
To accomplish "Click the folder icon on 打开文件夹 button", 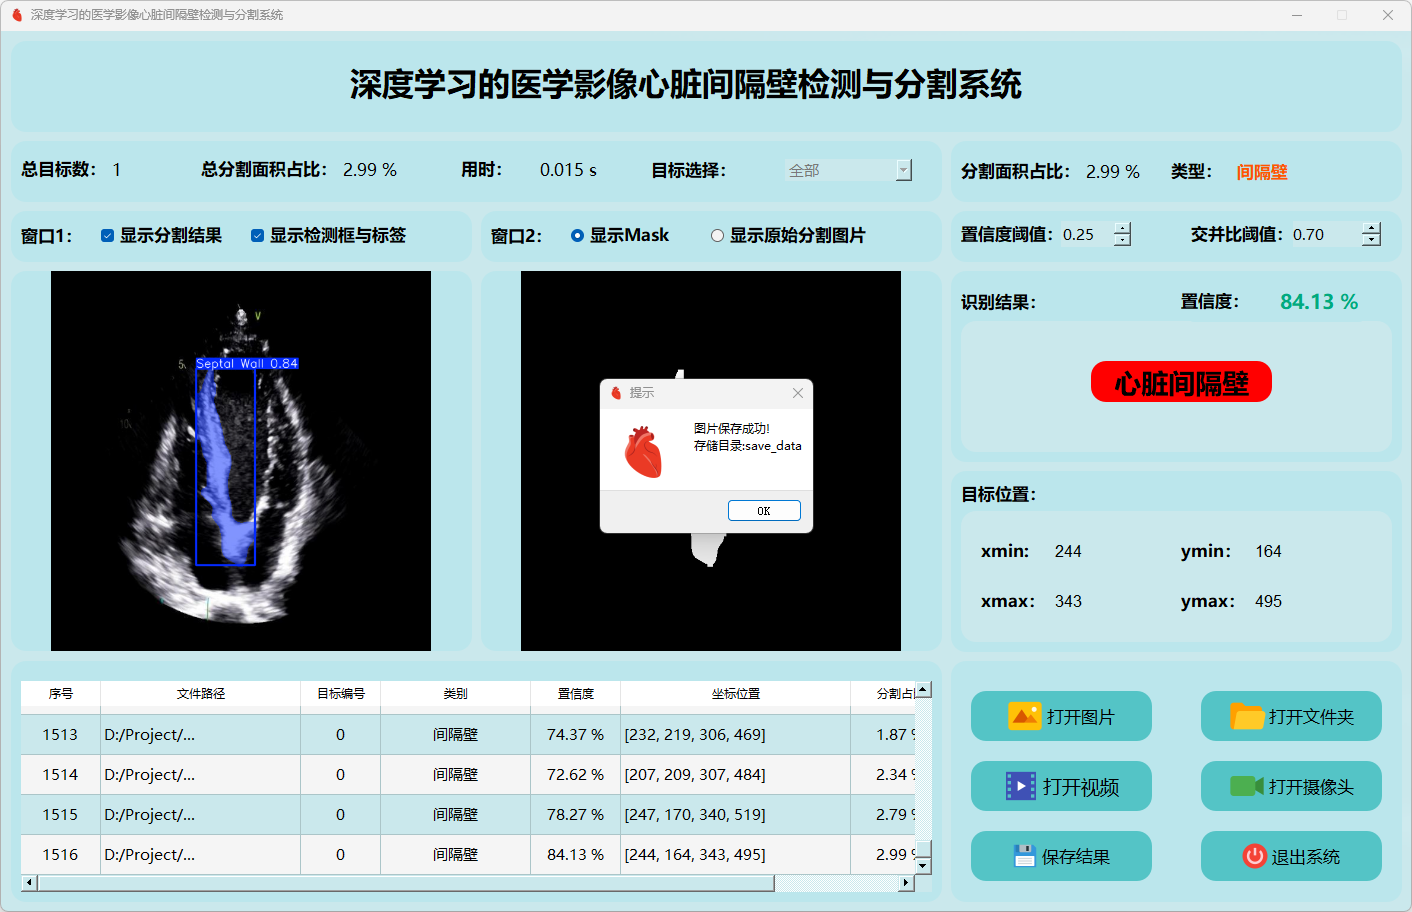I will [x=1247, y=716].
